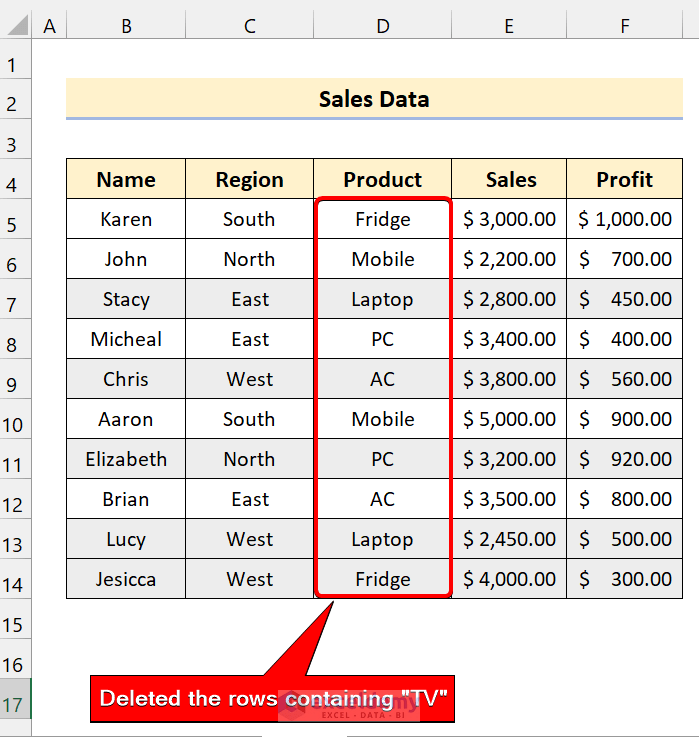Select column E header
The image size is (699, 737).
(509, 26)
